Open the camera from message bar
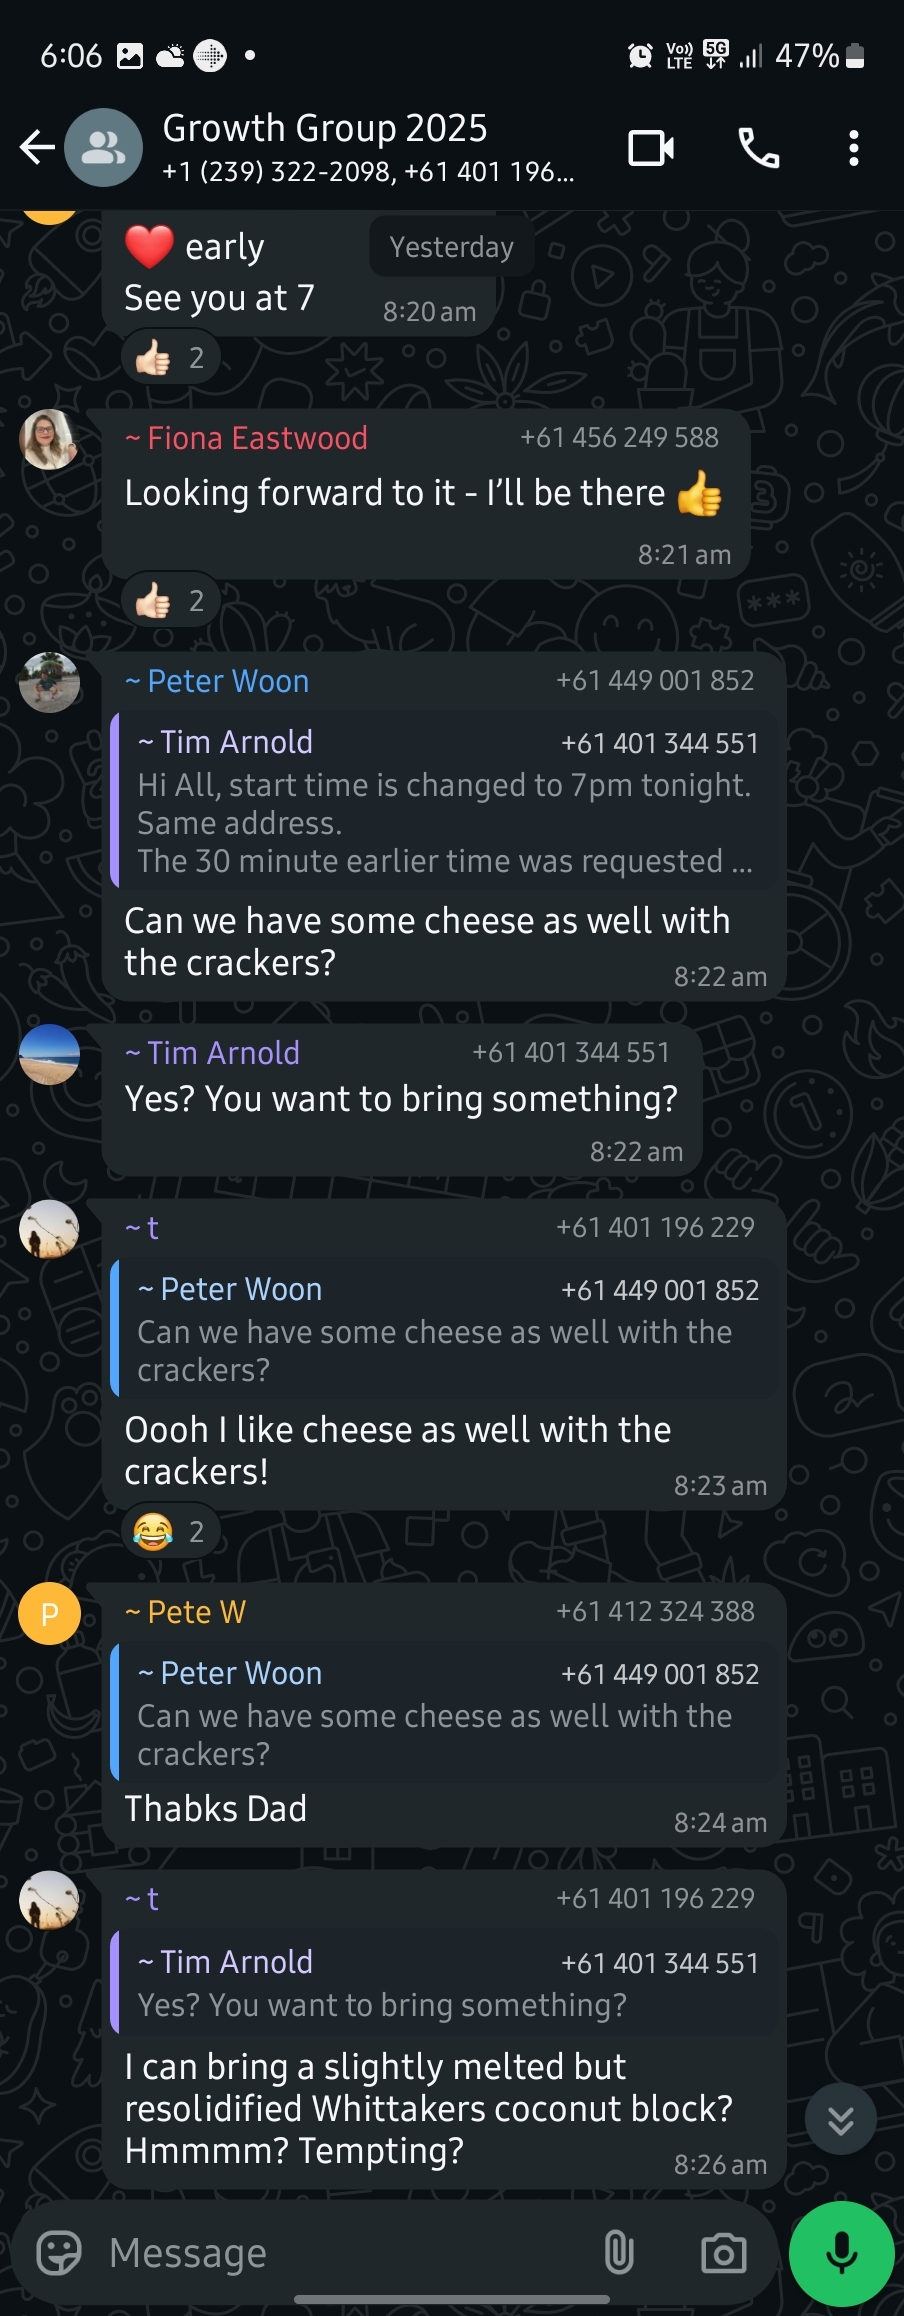This screenshot has height=2316, width=904. tap(723, 2254)
